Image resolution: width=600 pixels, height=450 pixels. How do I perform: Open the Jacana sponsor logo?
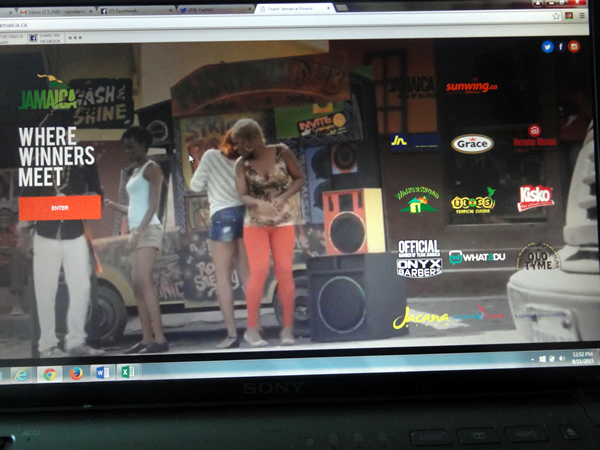point(421,318)
